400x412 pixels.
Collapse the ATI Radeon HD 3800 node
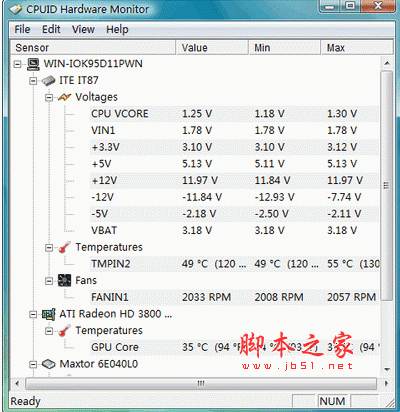[x=33, y=314]
